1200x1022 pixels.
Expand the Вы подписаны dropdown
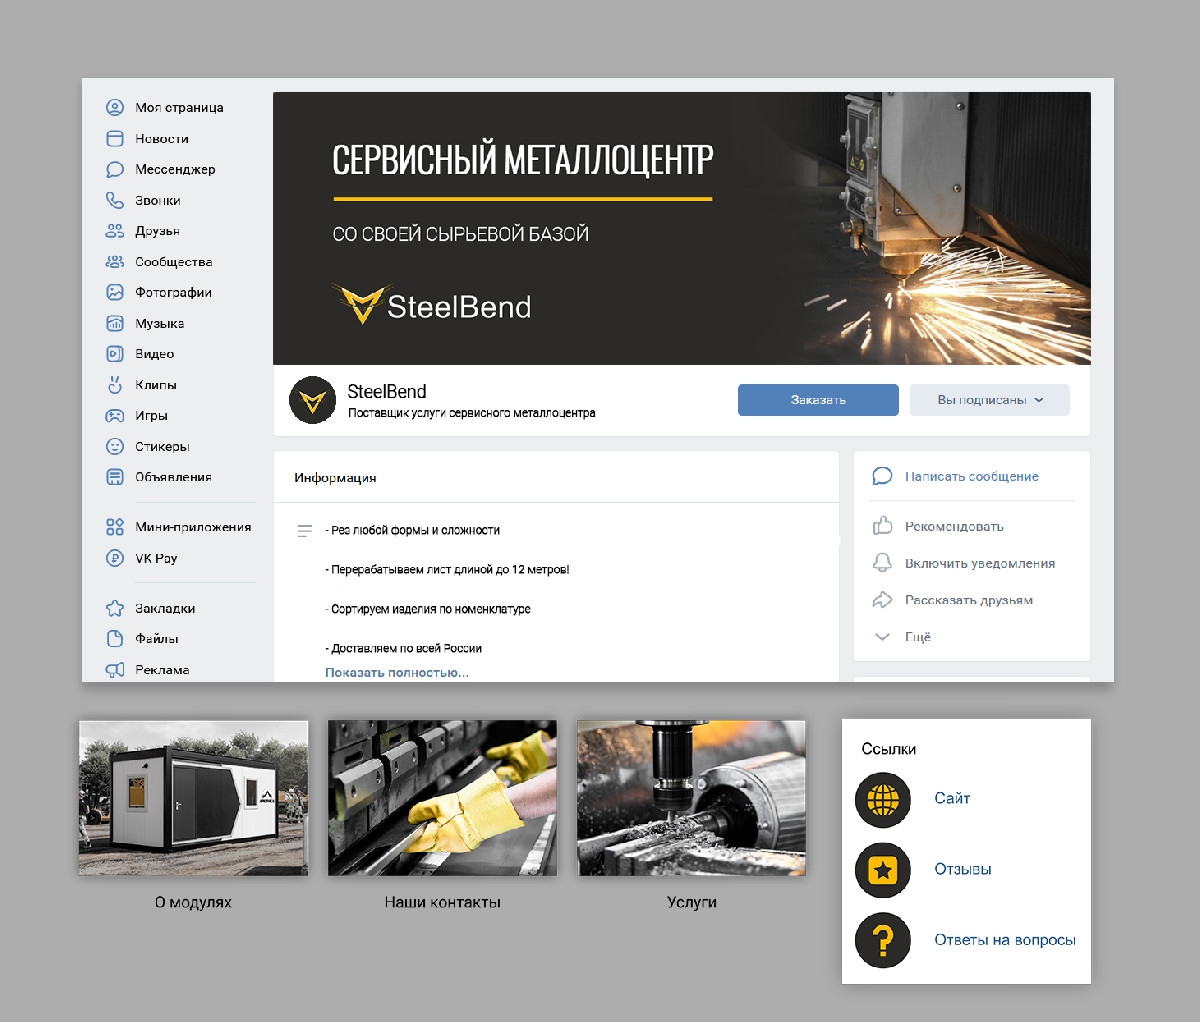990,400
